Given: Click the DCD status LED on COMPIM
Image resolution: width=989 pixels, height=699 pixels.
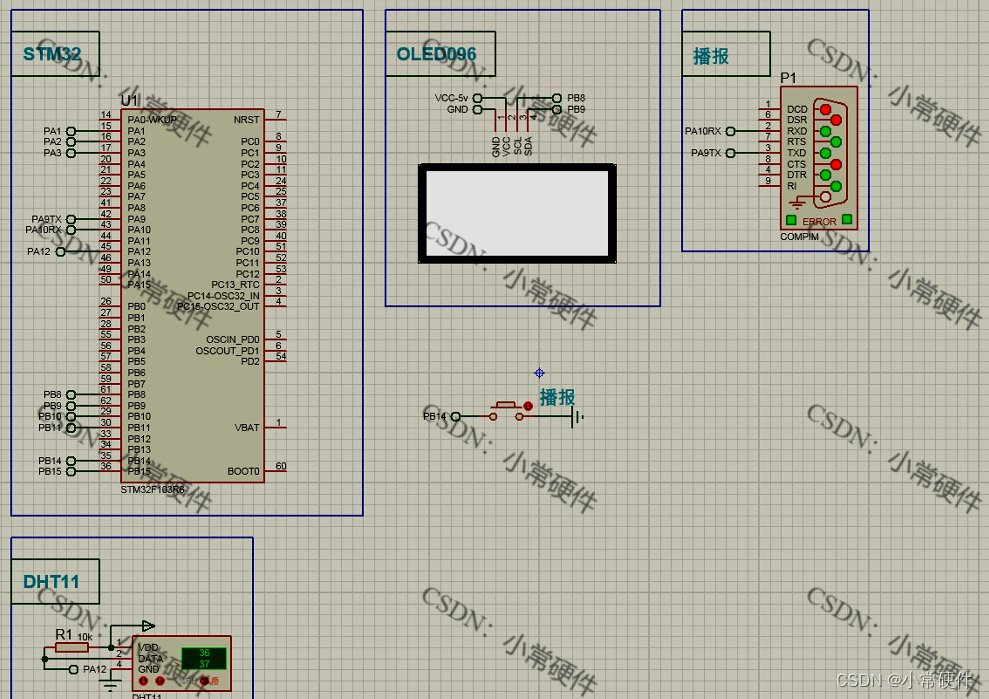Looking at the screenshot, I should tap(825, 109).
